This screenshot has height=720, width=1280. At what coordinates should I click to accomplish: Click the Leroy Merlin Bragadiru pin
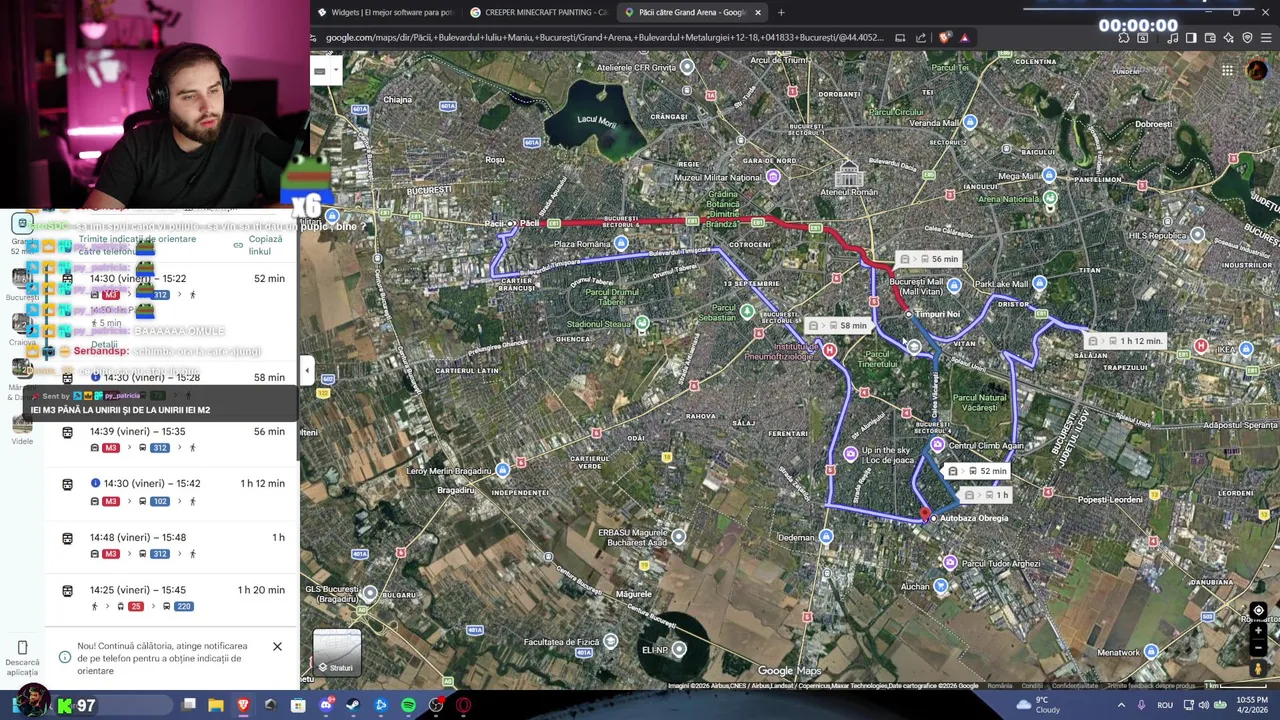(x=503, y=471)
